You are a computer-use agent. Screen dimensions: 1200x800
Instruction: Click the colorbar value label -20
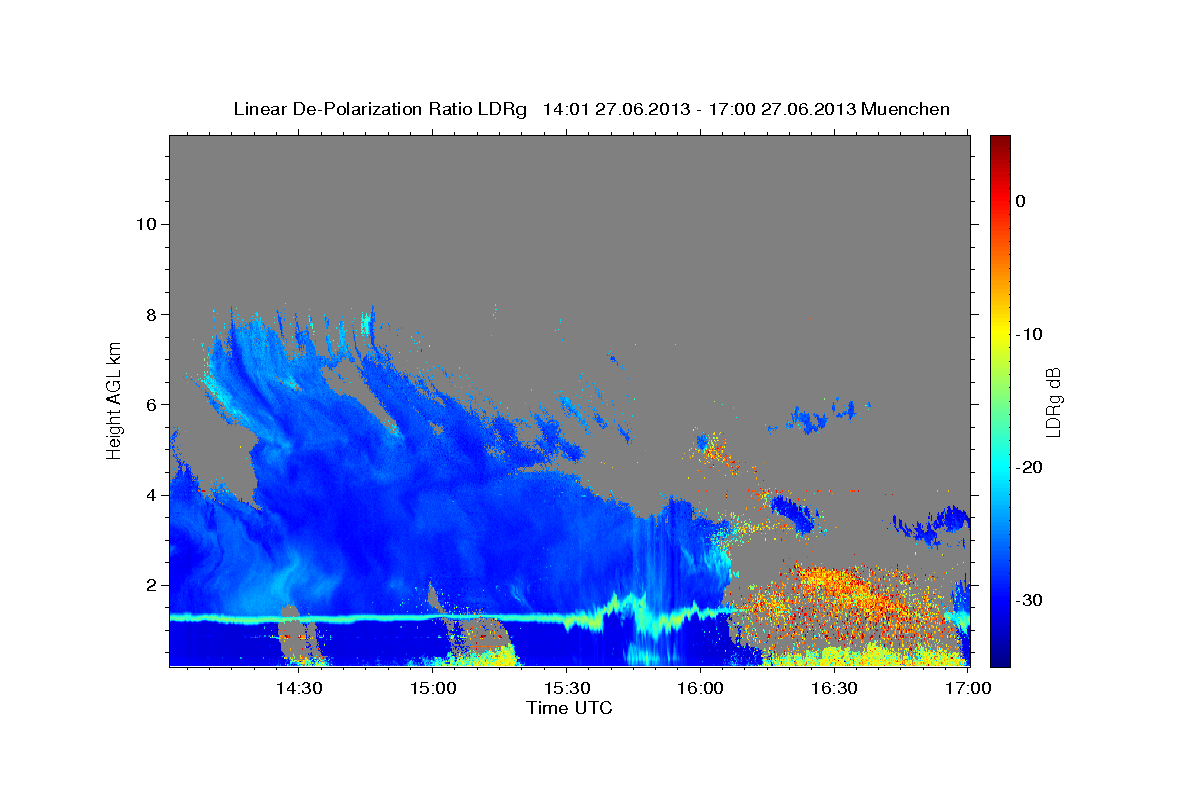pos(1029,467)
